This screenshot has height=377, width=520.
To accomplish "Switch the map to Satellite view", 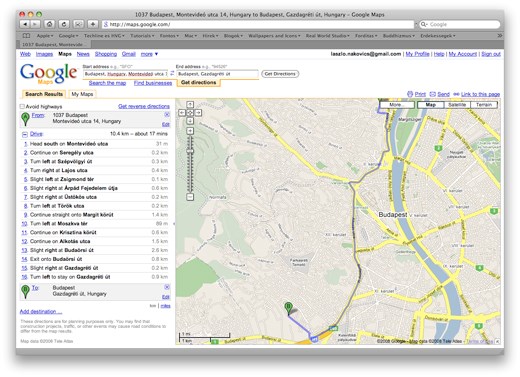I will pyautogui.click(x=457, y=105).
